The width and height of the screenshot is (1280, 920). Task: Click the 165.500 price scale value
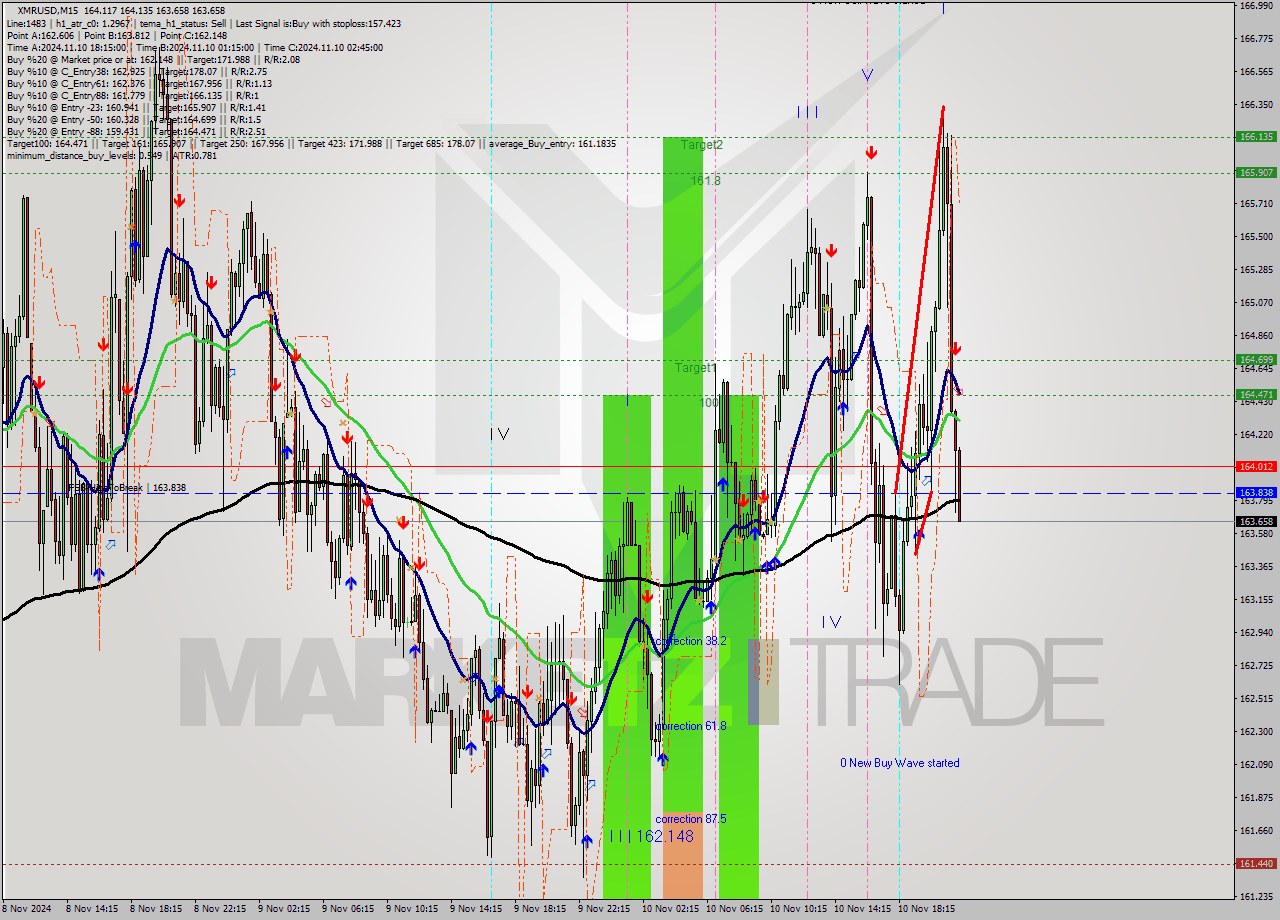click(1255, 237)
